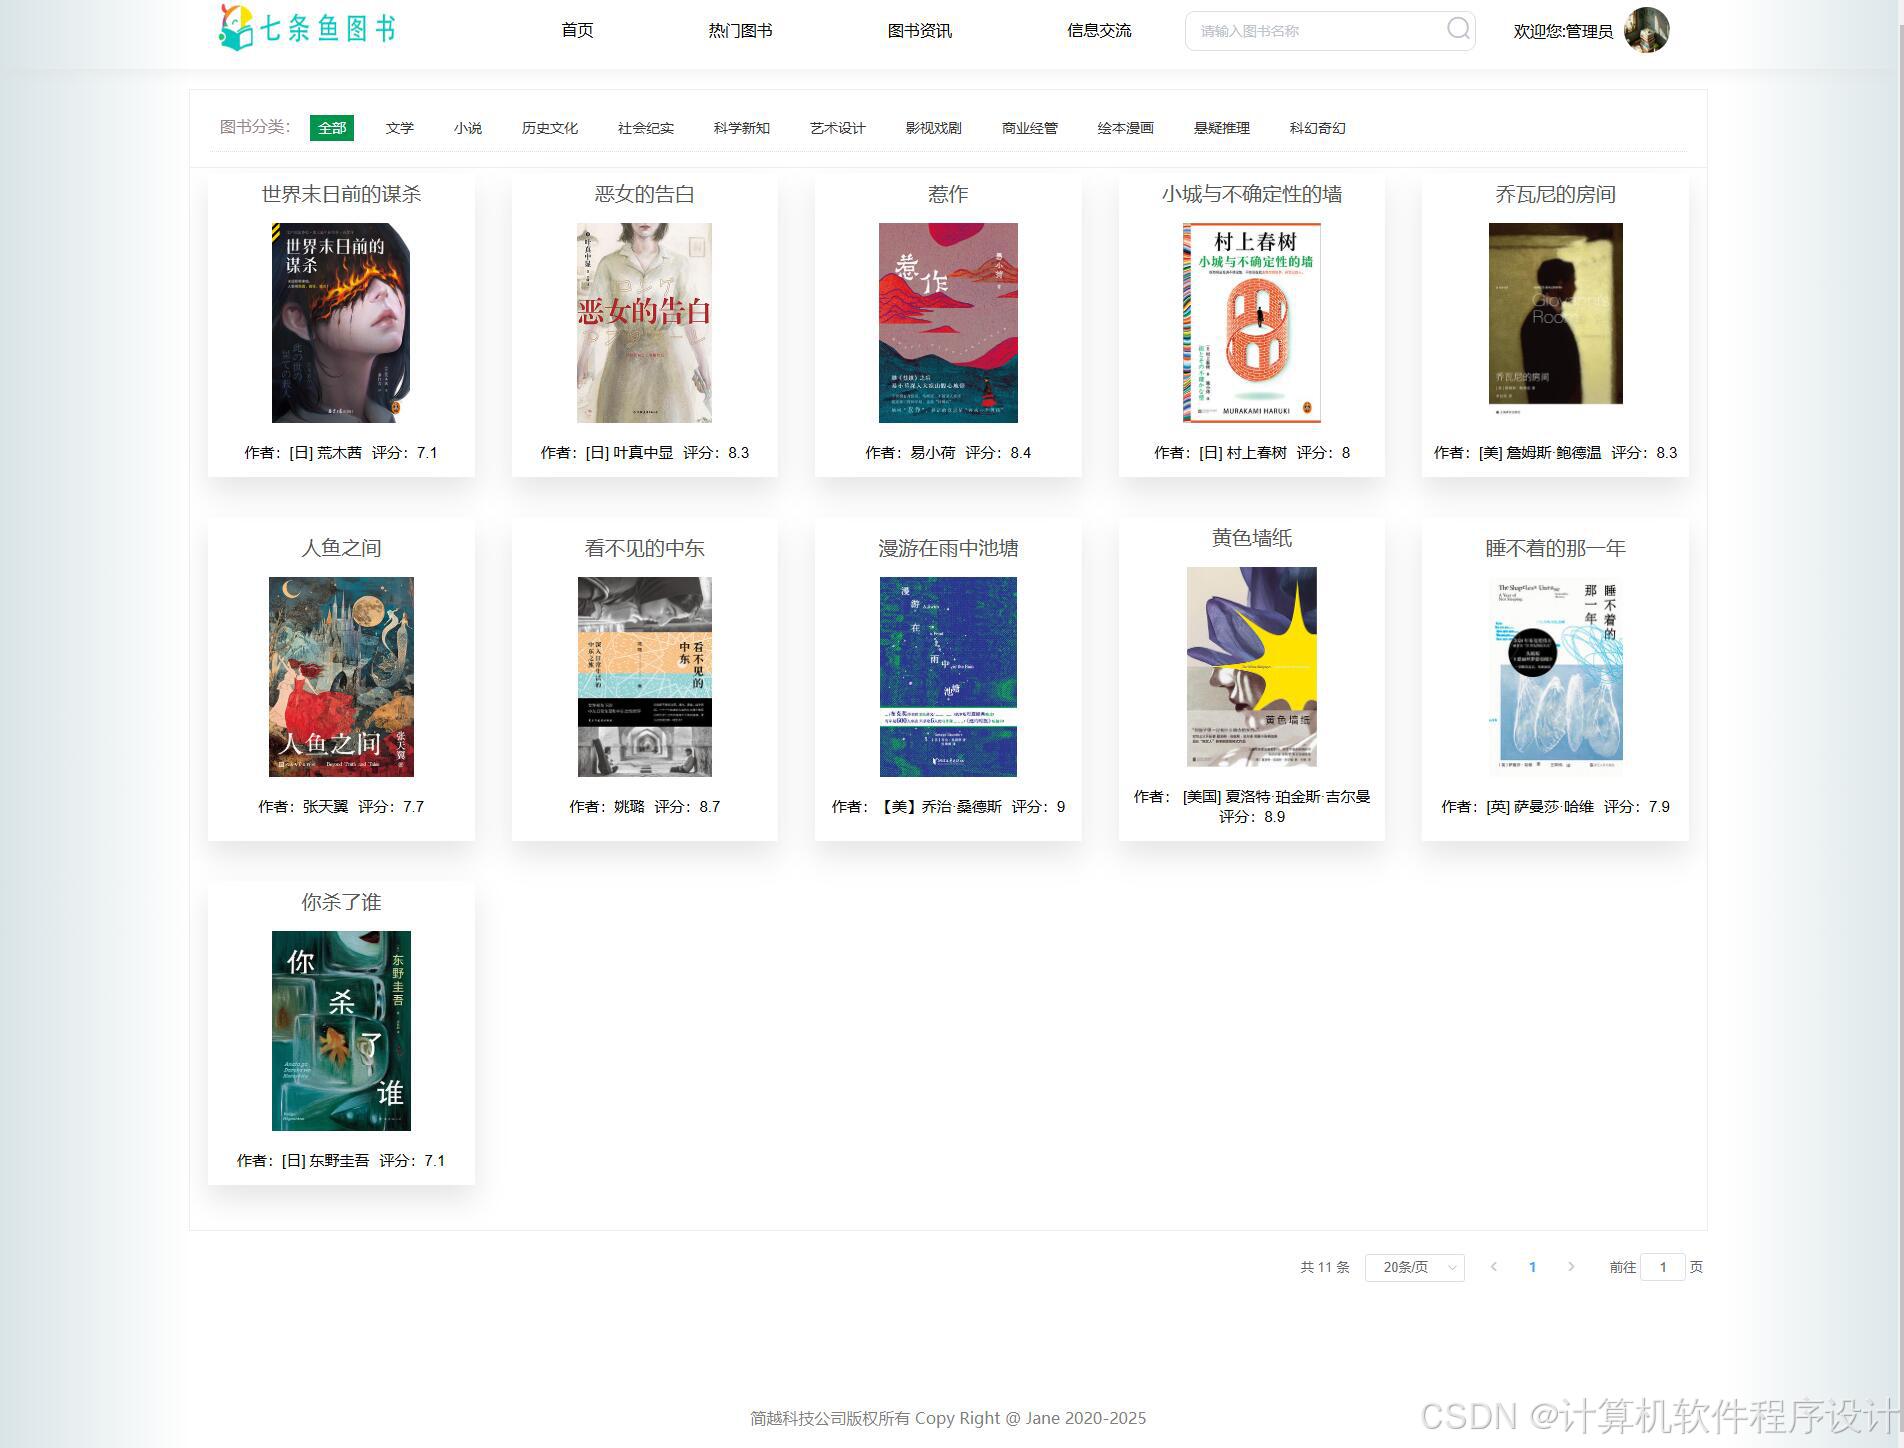Viewport: 1904px width, 1448px height.
Task: Click the title 小城与不确定性的墙
Action: tap(1252, 194)
